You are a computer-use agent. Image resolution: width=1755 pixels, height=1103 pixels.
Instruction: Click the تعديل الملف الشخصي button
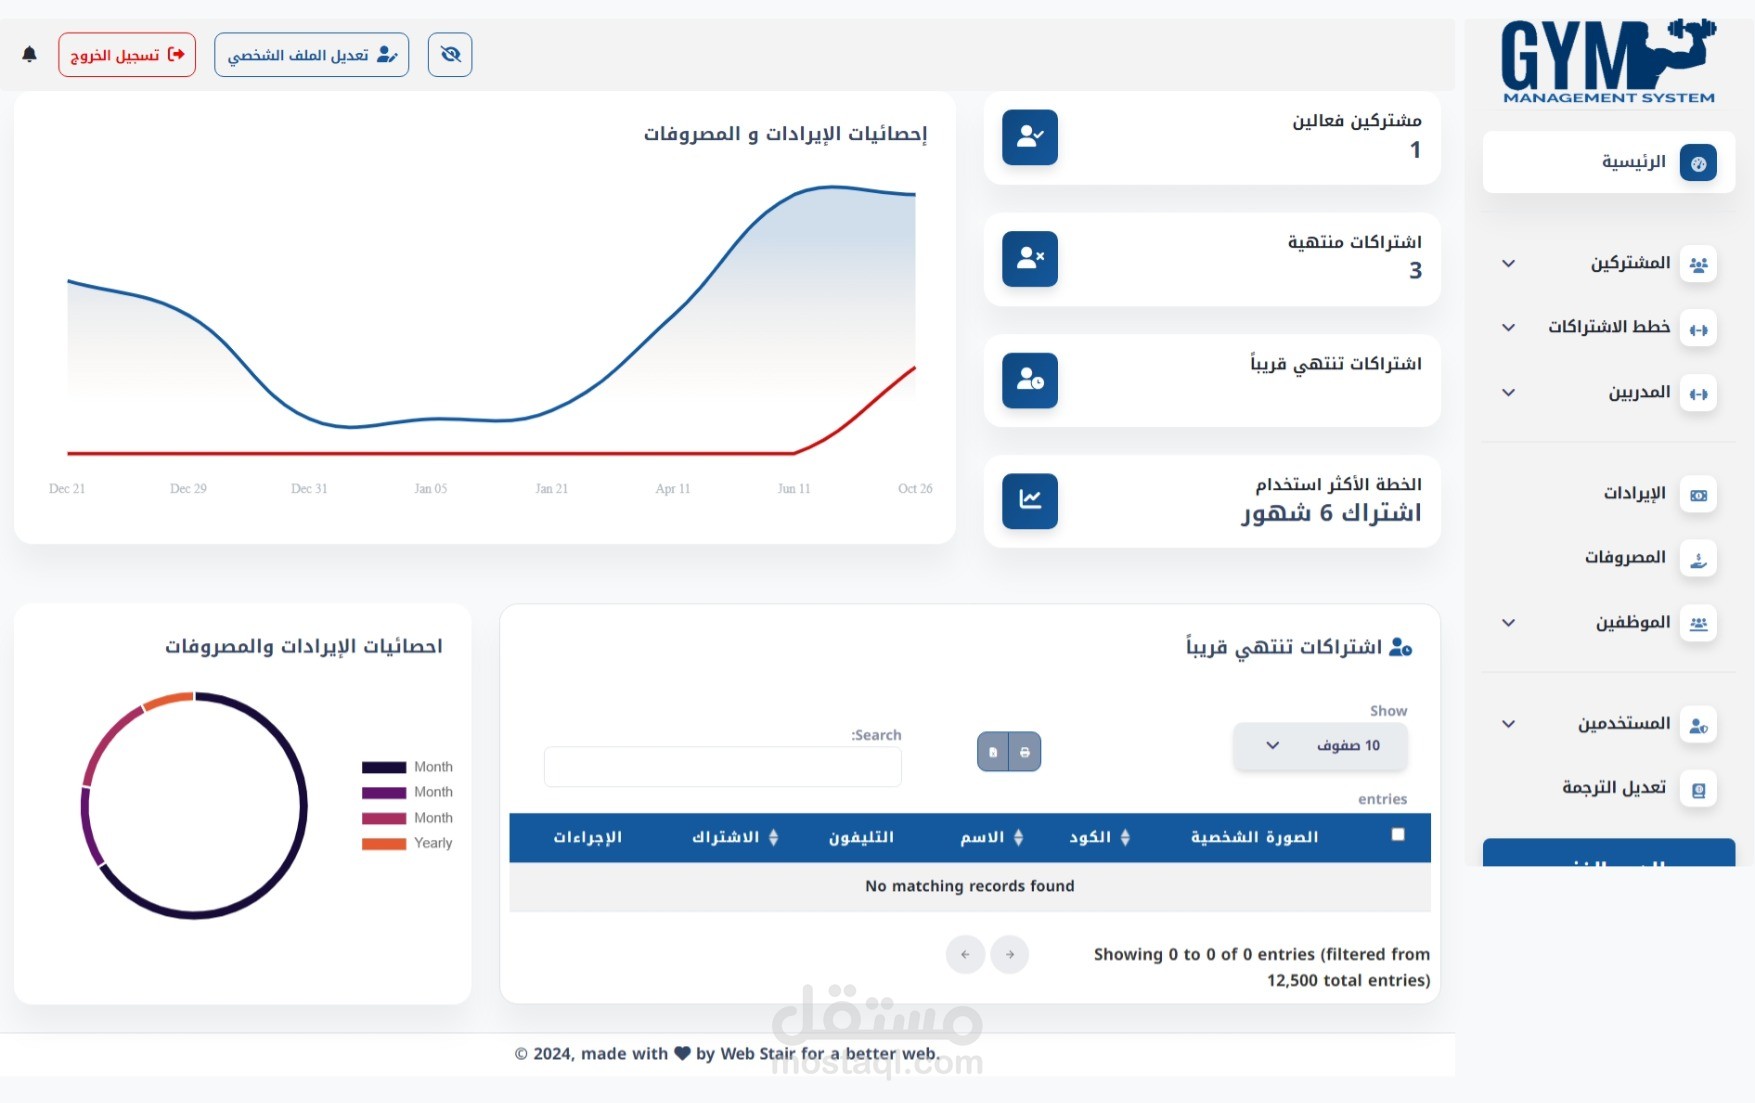click(x=311, y=54)
